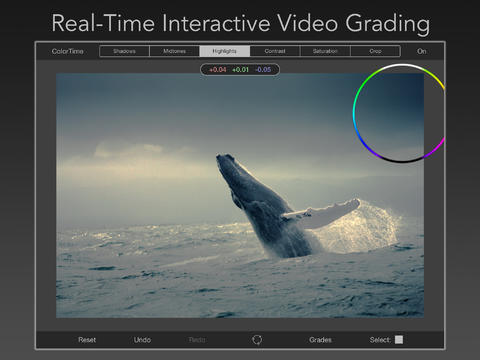Tap the color wheel icon in bottom bar
The height and width of the screenshot is (360, 480).
257,340
